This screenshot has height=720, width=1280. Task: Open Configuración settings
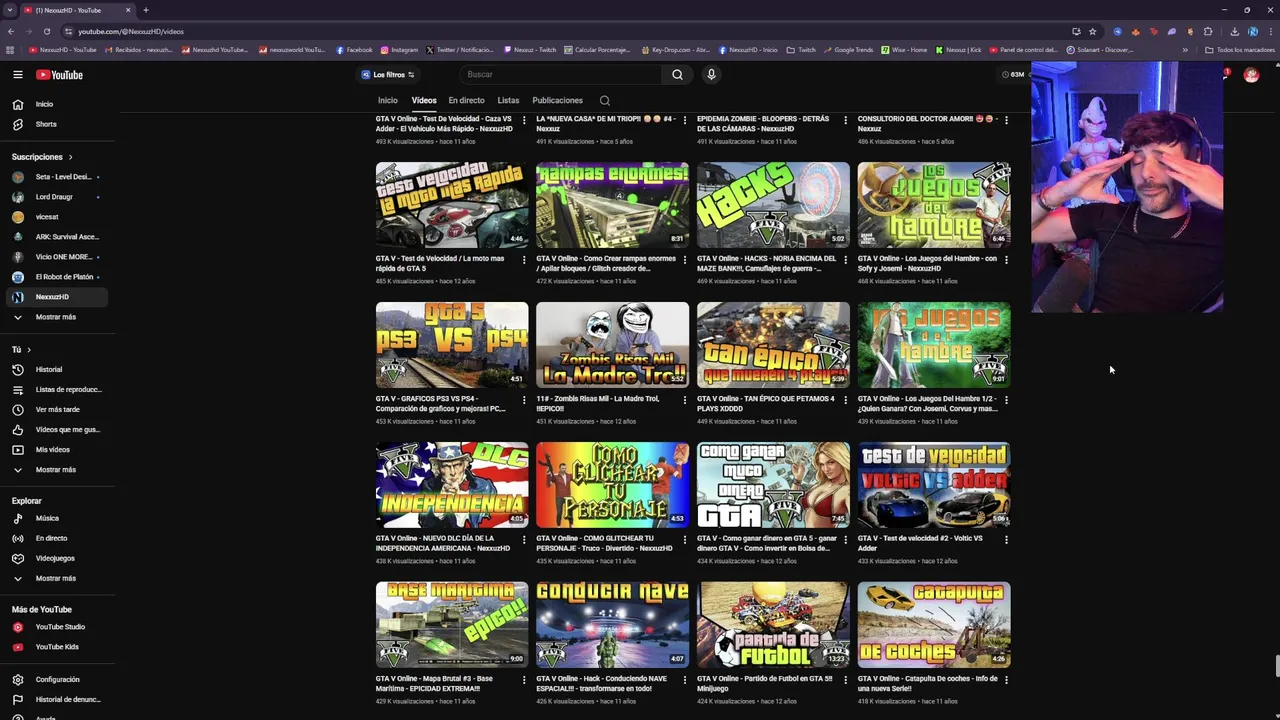coord(57,680)
